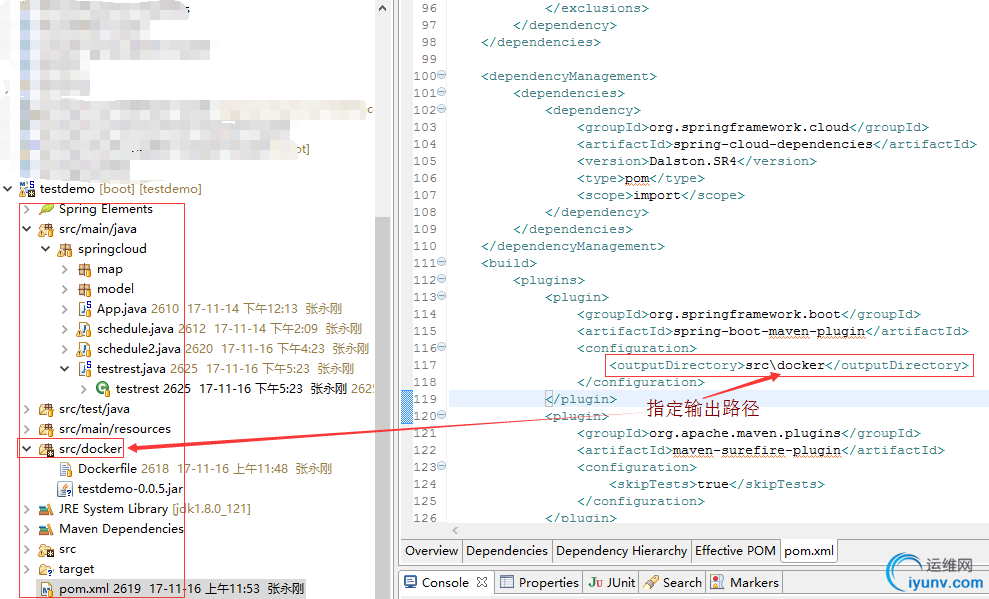
Task: Click the Dockerfile file icon
Action: pyautogui.click(x=66, y=468)
